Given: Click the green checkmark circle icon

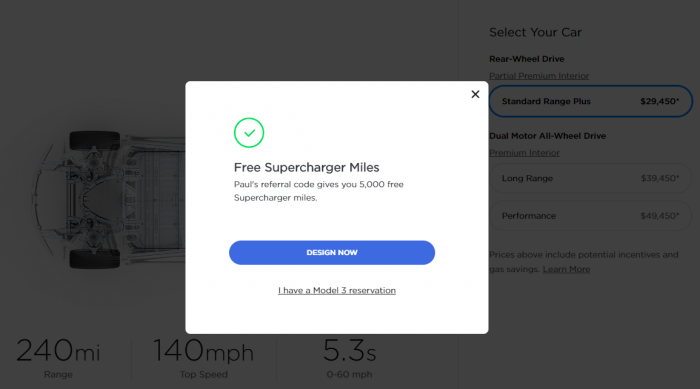Looking at the screenshot, I should pyautogui.click(x=249, y=133).
